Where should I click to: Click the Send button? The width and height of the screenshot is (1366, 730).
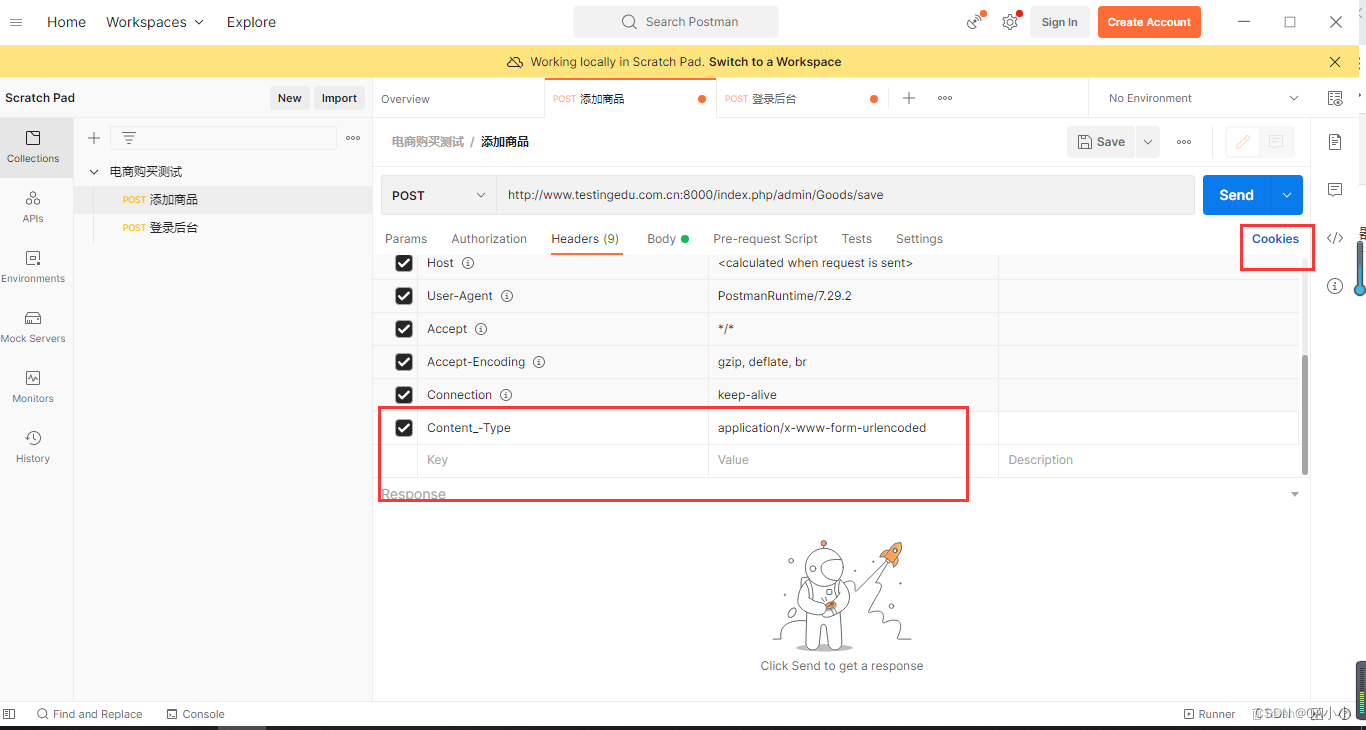[1234, 194]
